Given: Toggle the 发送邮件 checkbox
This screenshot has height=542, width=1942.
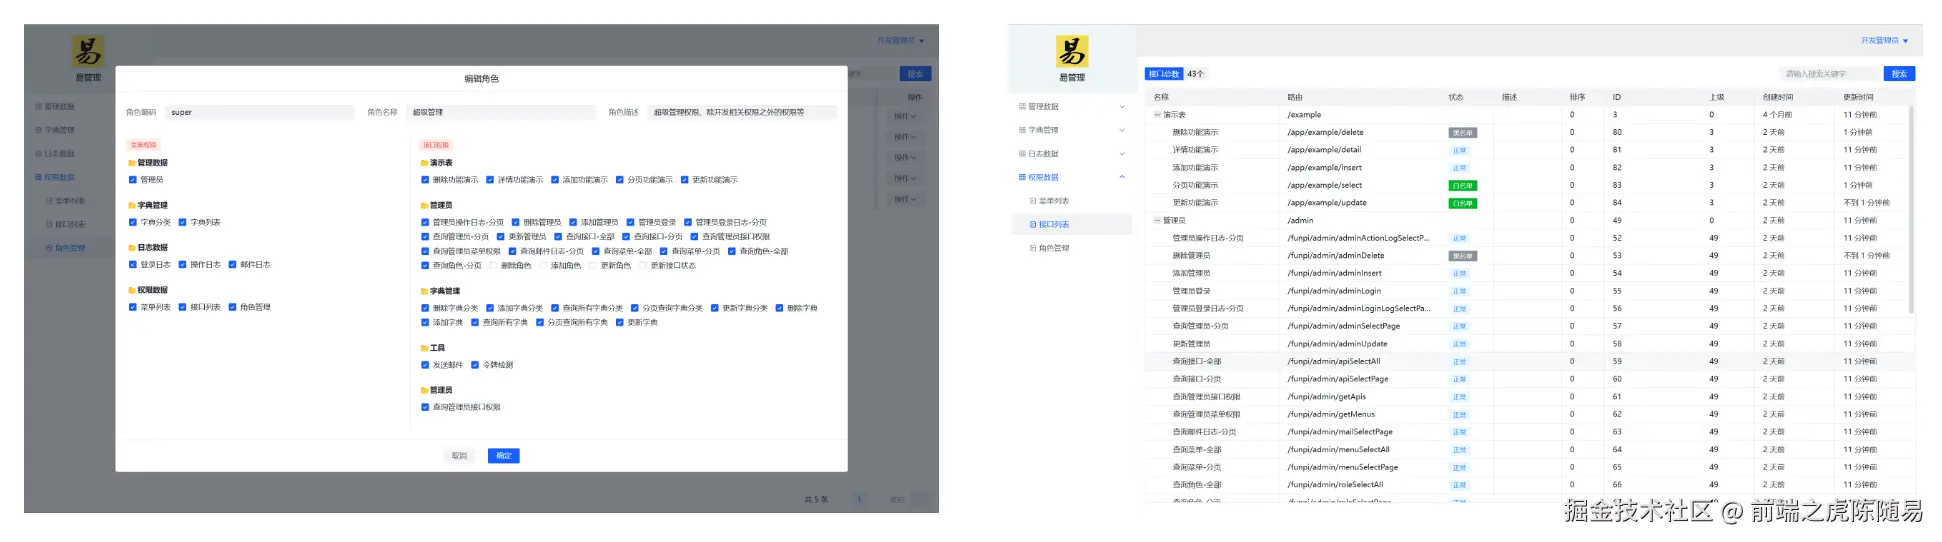Looking at the screenshot, I should (425, 365).
